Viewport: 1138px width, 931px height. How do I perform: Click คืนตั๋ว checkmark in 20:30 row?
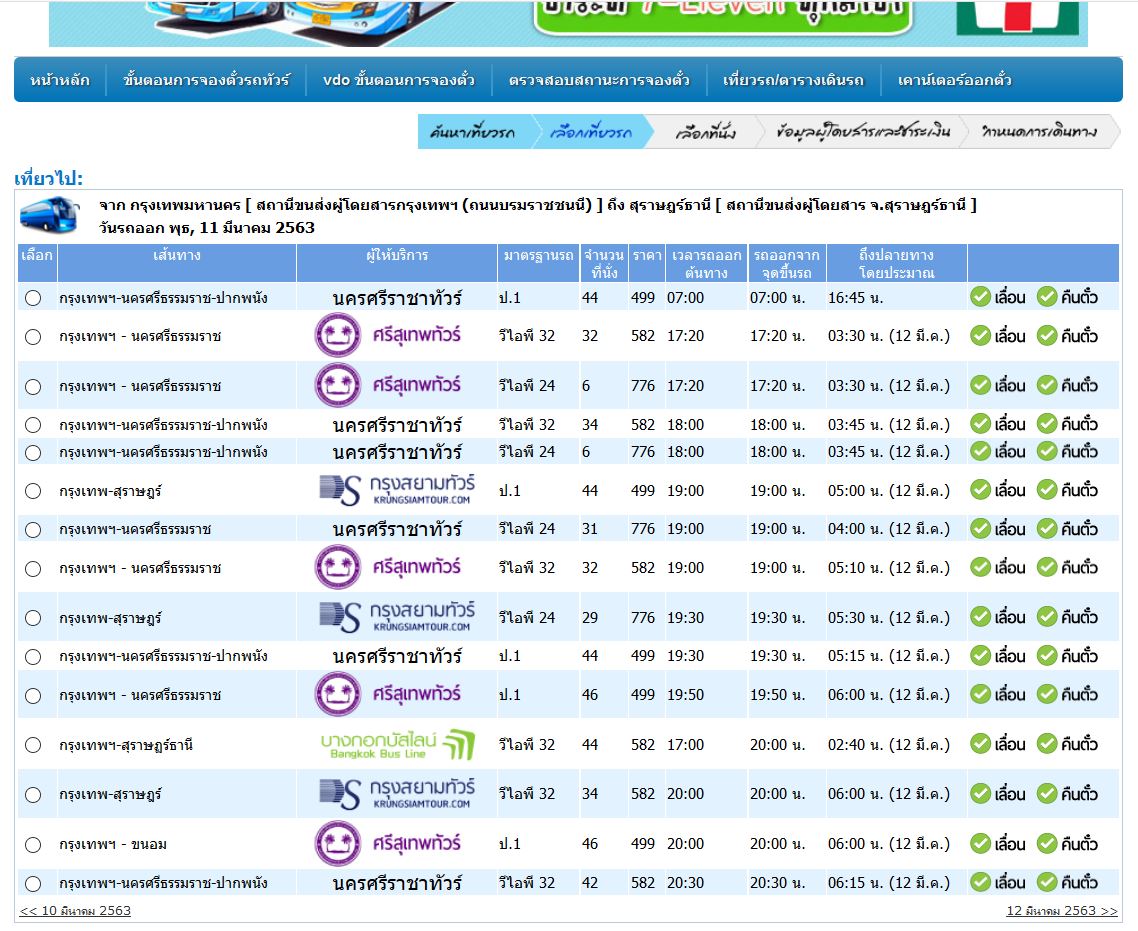pos(1047,882)
